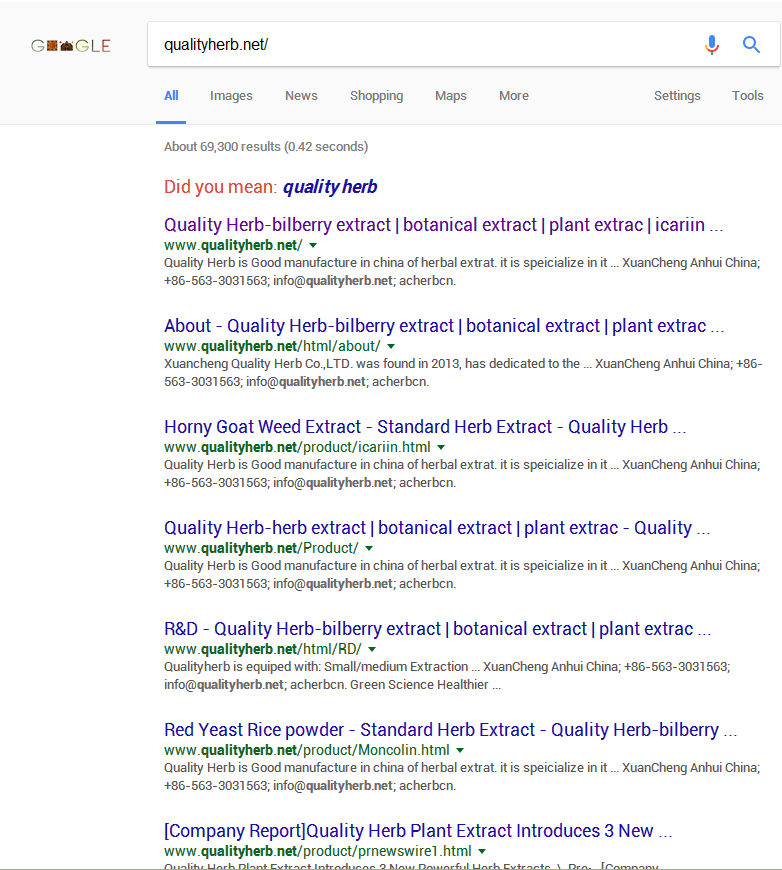The width and height of the screenshot is (782, 870).
Task: Expand dropdown arrow next to www.qualityherb.net/
Action: coord(313,245)
